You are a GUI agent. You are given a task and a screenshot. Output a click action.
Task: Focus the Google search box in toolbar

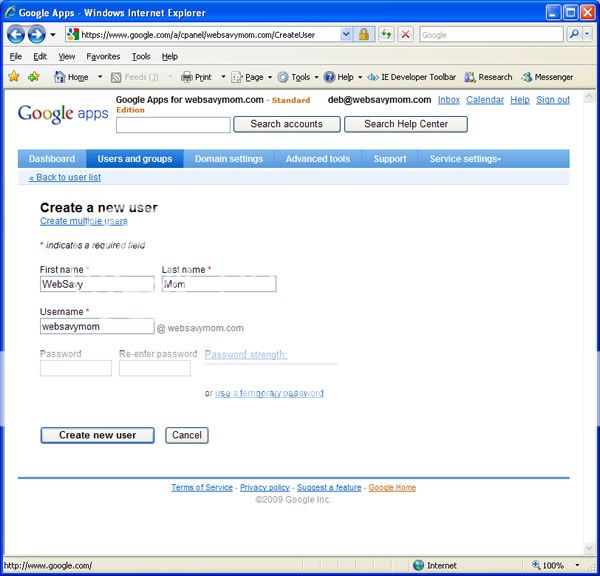point(491,35)
